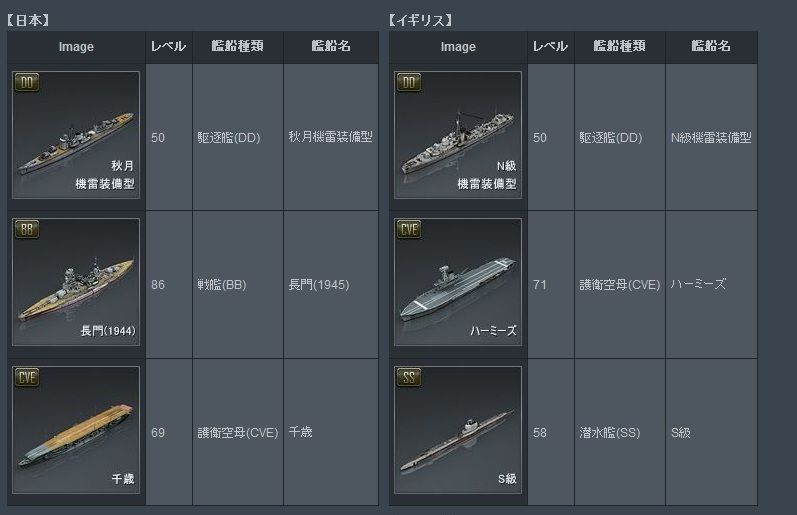The height and width of the screenshot is (515, 797).
Task: Click the BB badge on Nagato image
Action: [x=27, y=229]
